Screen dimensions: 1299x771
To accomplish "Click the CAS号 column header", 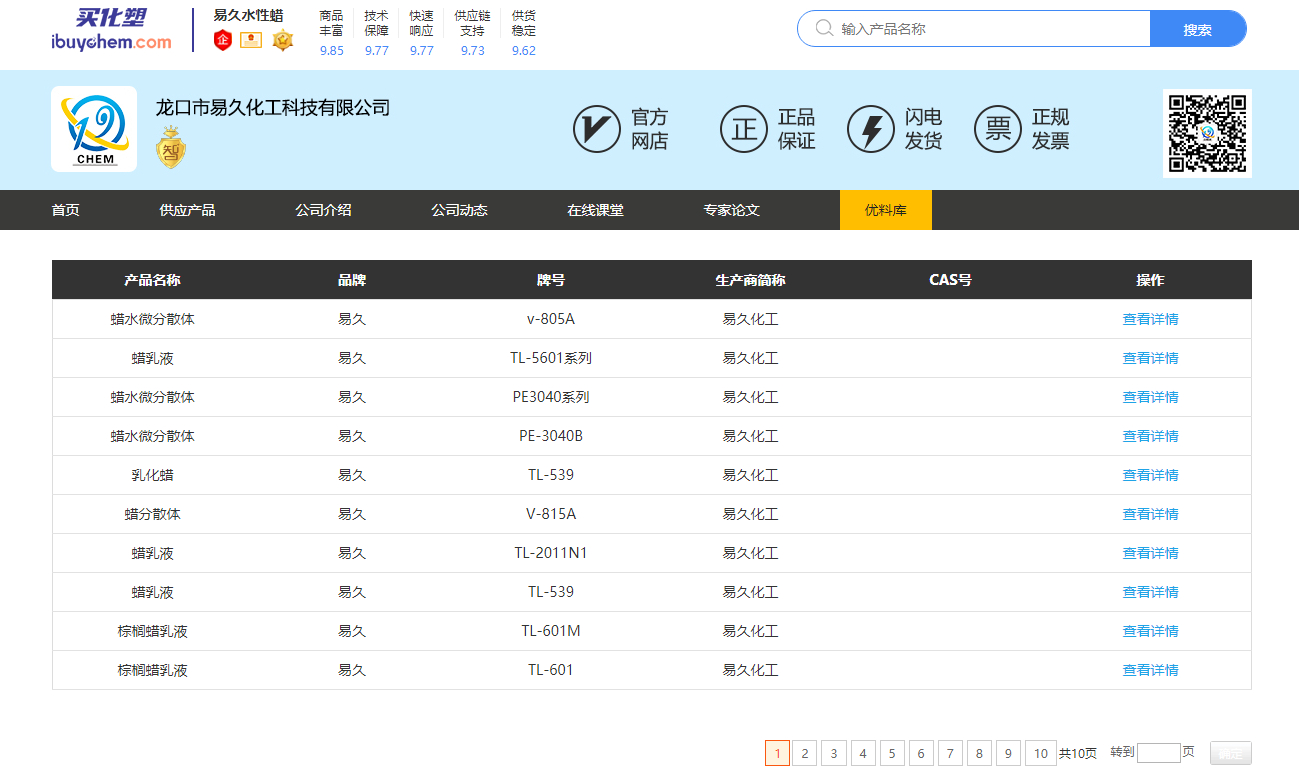I will (950, 280).
